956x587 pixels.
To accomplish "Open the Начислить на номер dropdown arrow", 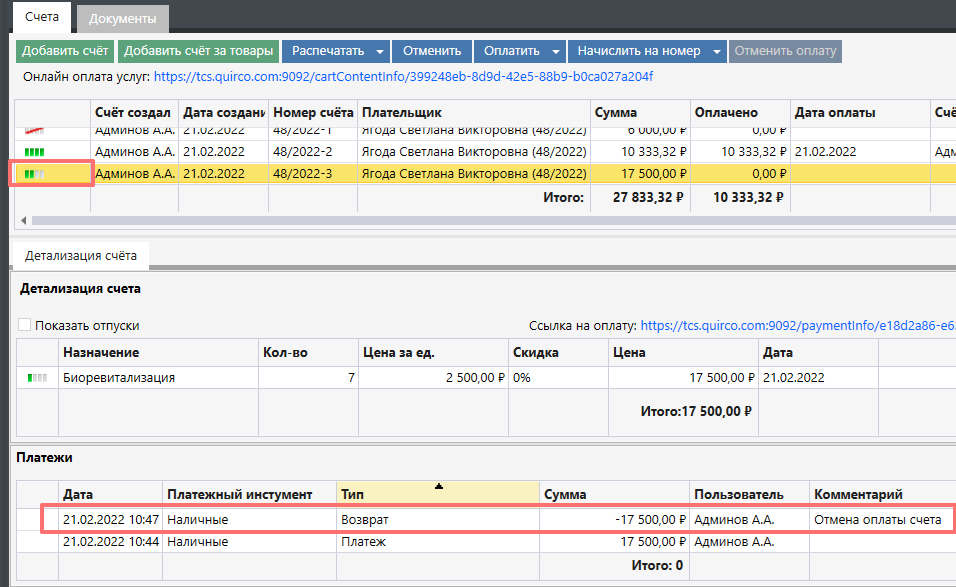I will [x=716, y=51].
